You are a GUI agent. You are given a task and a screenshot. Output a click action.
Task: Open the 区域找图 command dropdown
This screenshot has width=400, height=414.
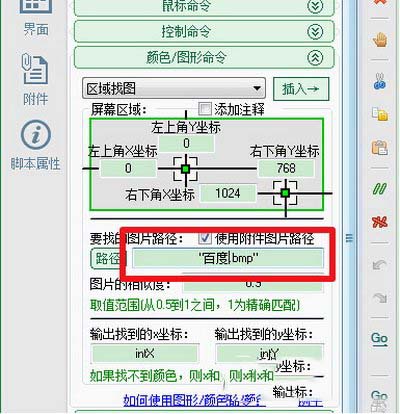[x=174, y=89]
